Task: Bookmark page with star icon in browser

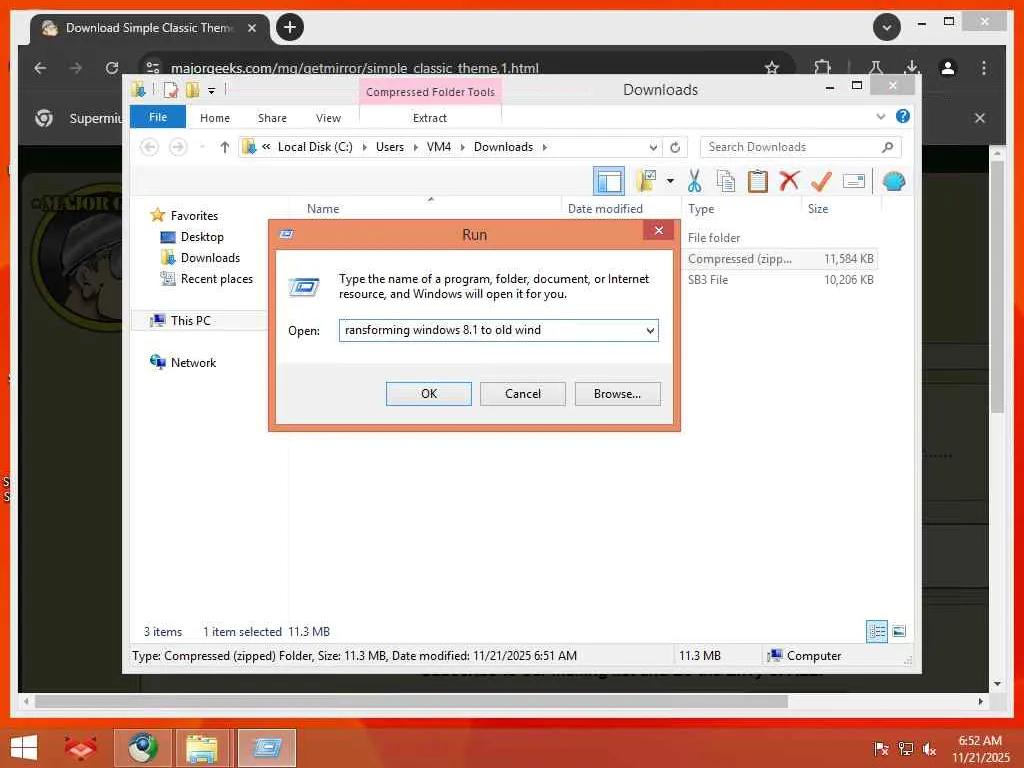Action: 772,68
